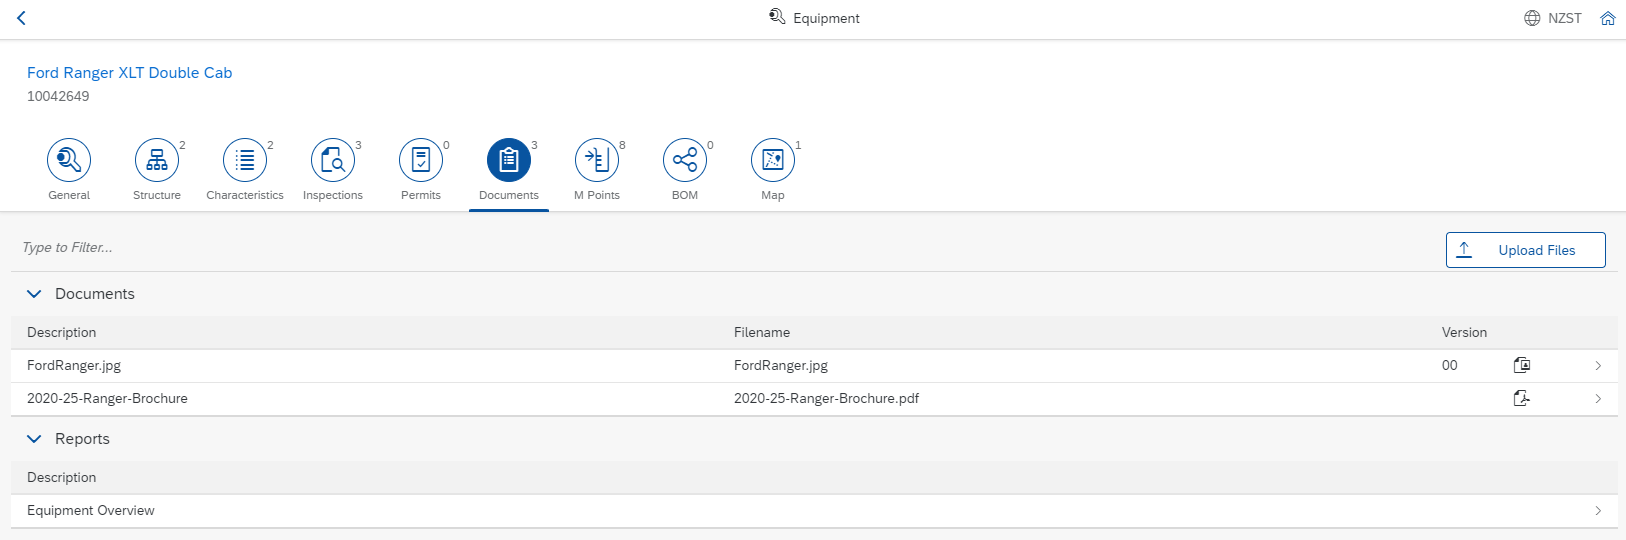Screen dimensions: 1626x540
Task: Click the Filename column header
Action: click(x=762, y=333)
